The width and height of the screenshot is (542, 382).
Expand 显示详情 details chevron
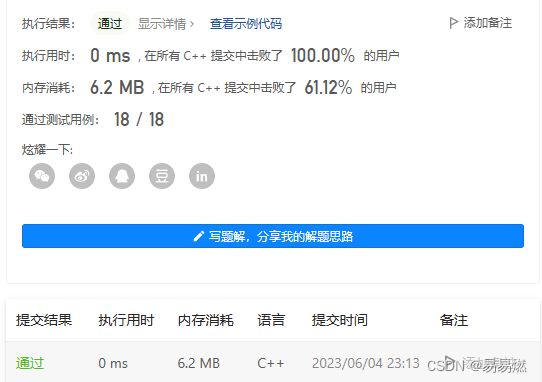click(192, 24)
